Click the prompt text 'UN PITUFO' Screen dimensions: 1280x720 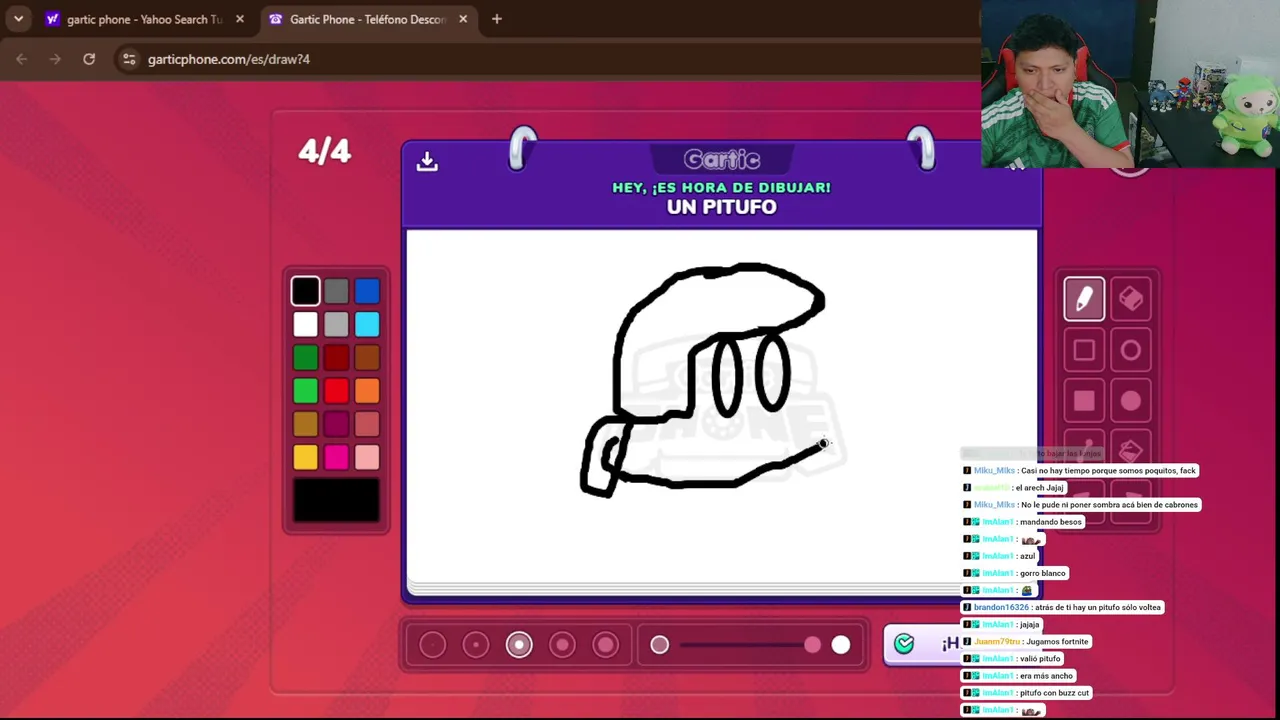722,207
